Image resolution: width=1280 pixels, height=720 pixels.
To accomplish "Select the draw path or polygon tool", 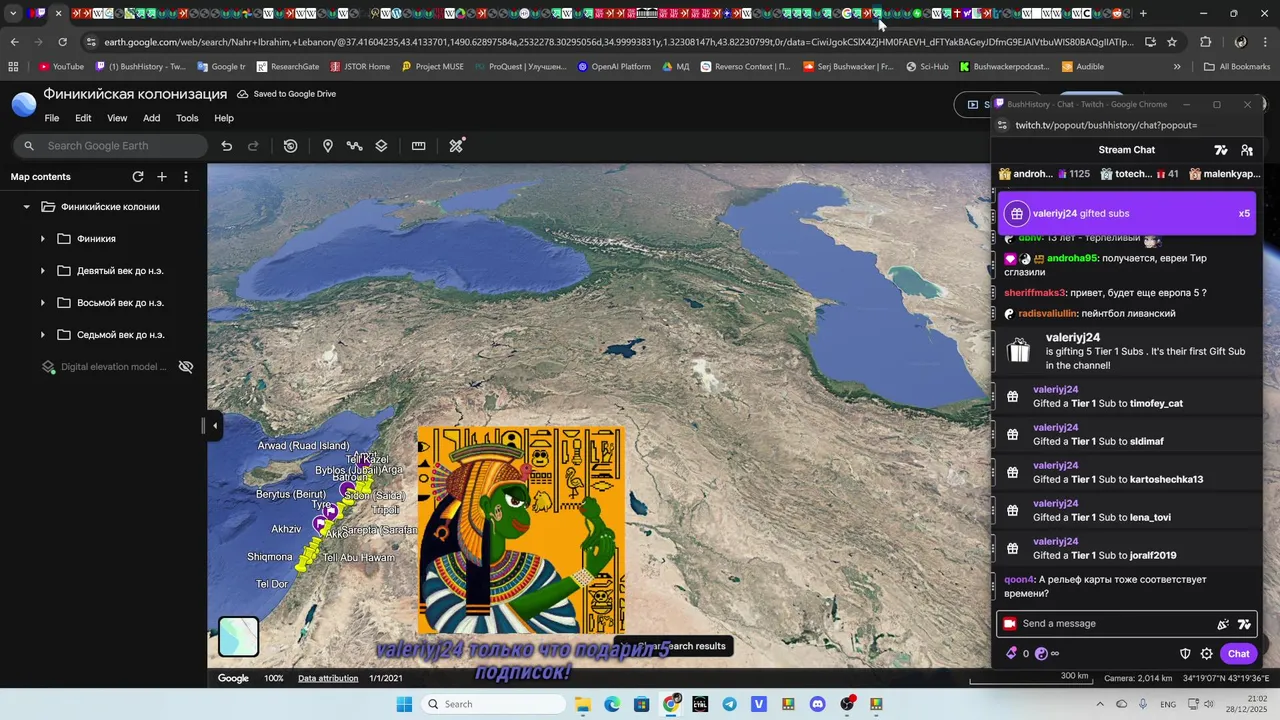I will [x=354, y=146].
